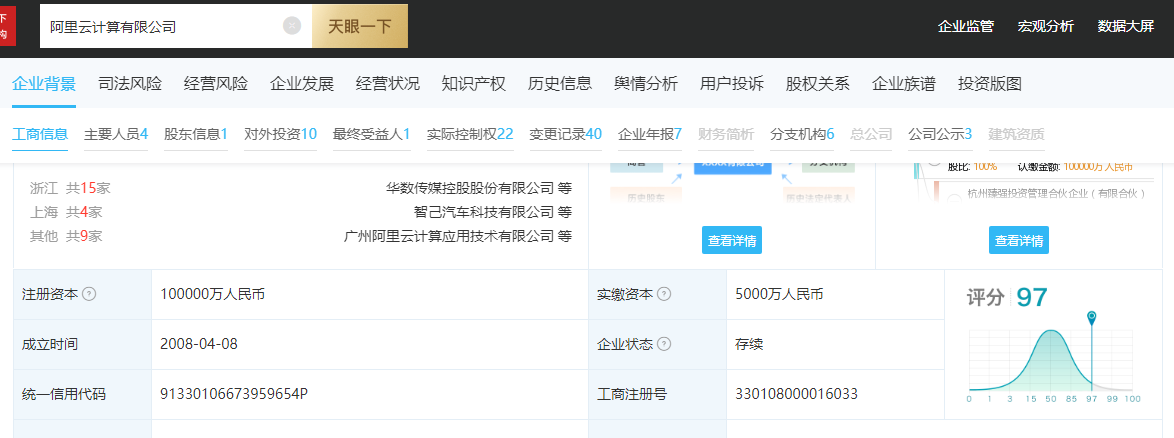Switch to 投资版图 tab
Image resolution: width=1174 pixels, height=438 pixels.
pyautogui.click(x=990, y=84)
